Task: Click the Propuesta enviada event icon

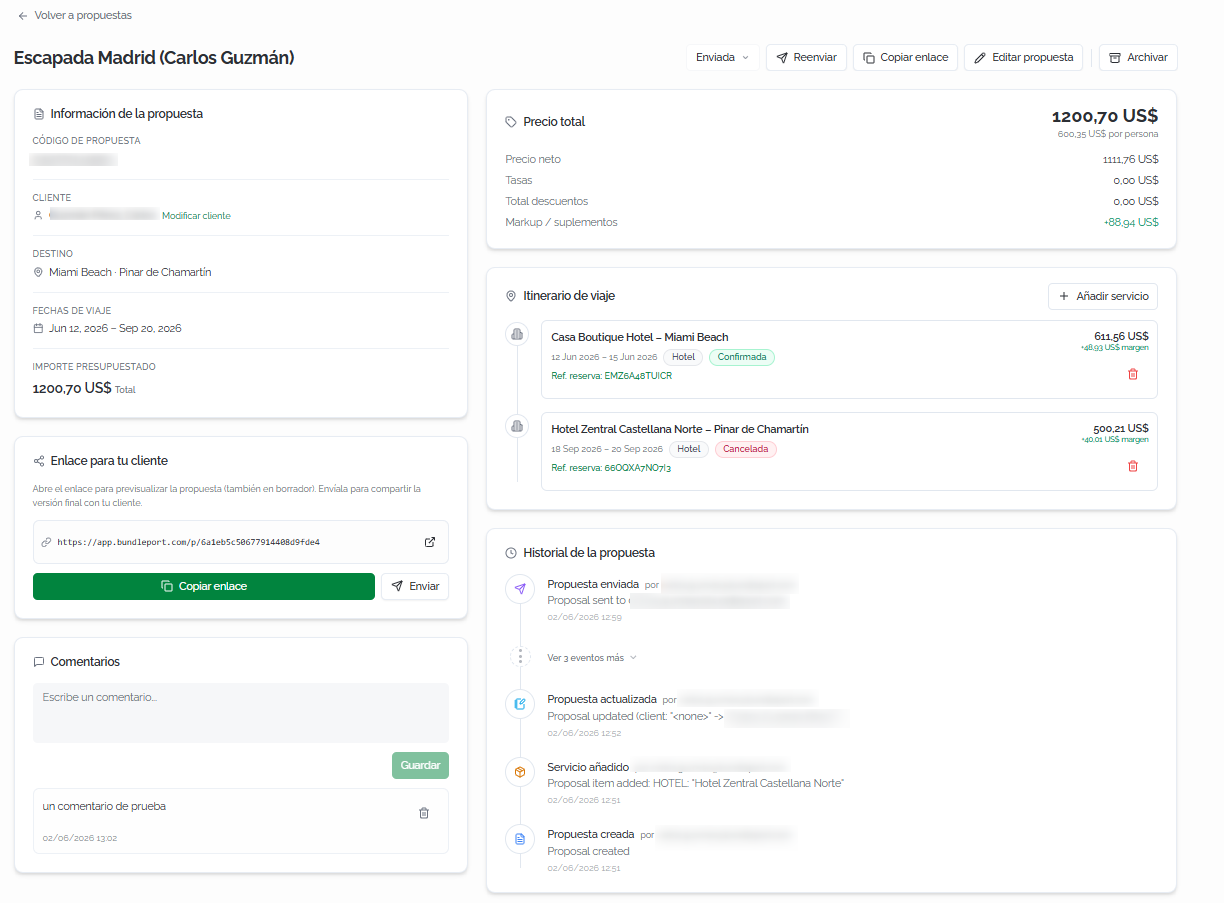Action: pyautogui.click(x=520, y=590)
